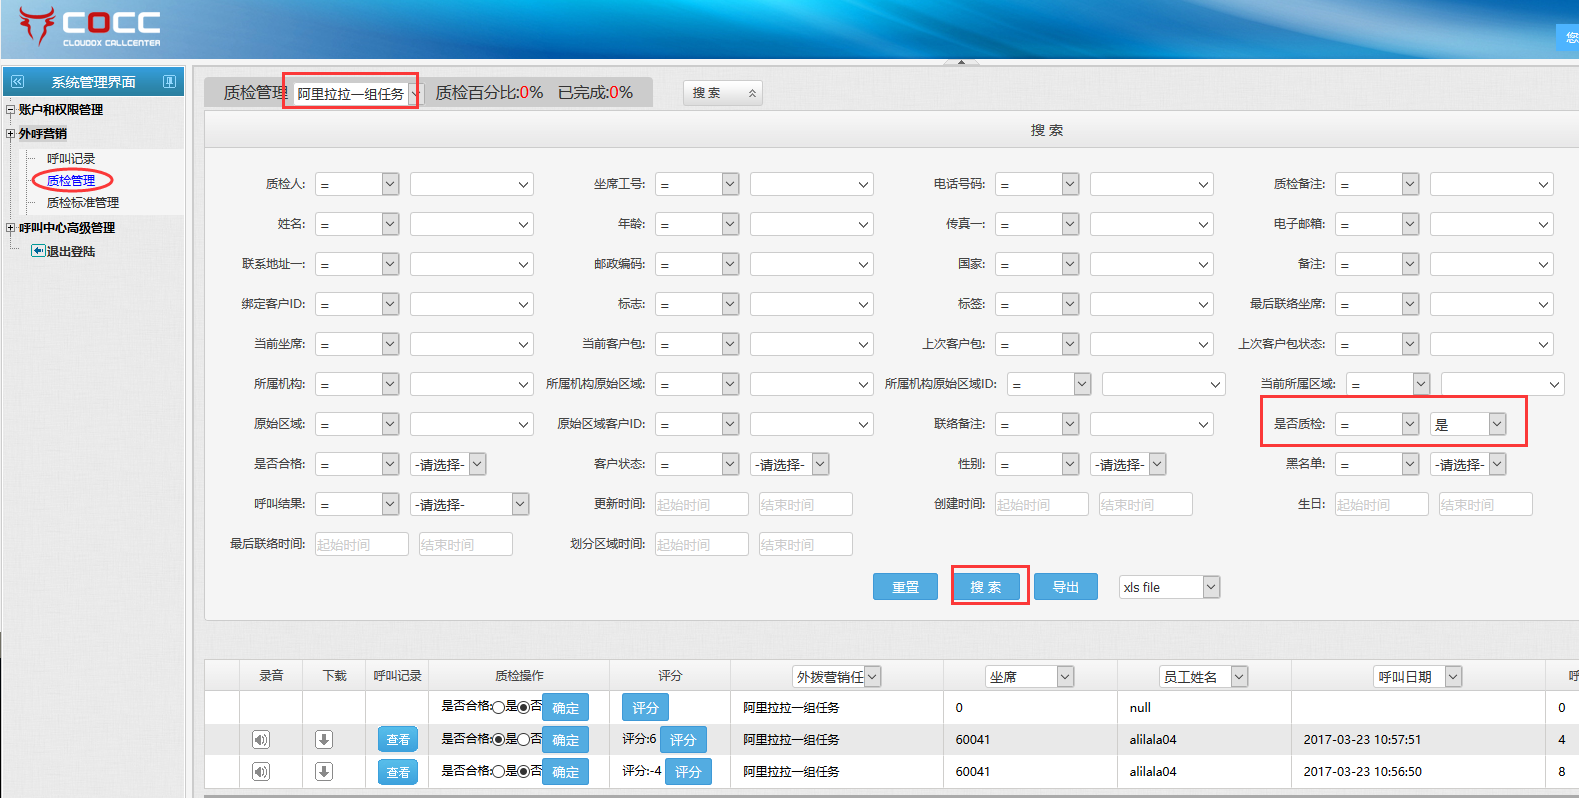This screenshot has width=1579, height=798.
Task: Collapse sidebar with double-arrow icon
Action: tap(17, 82)
